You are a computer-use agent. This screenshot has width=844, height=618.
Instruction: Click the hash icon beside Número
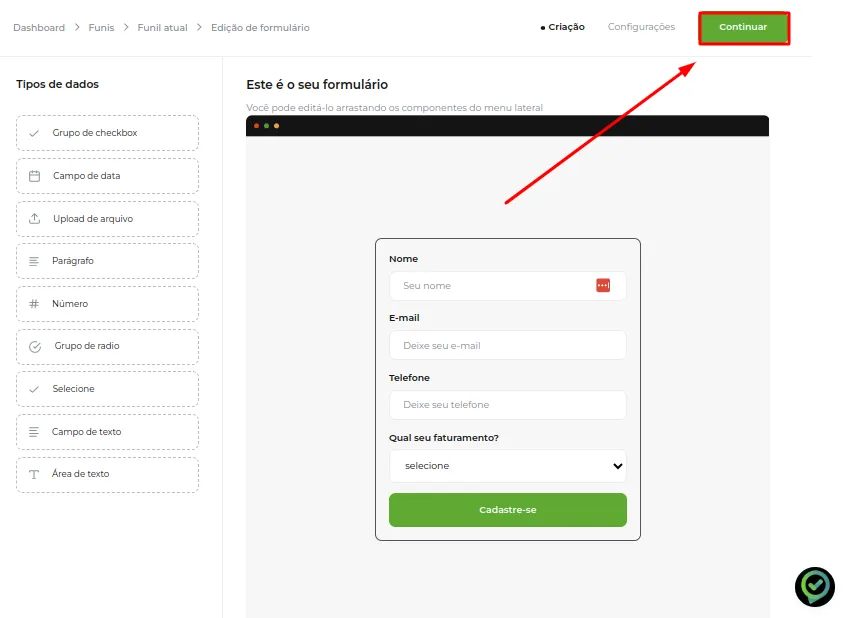(x=34, y=304)
